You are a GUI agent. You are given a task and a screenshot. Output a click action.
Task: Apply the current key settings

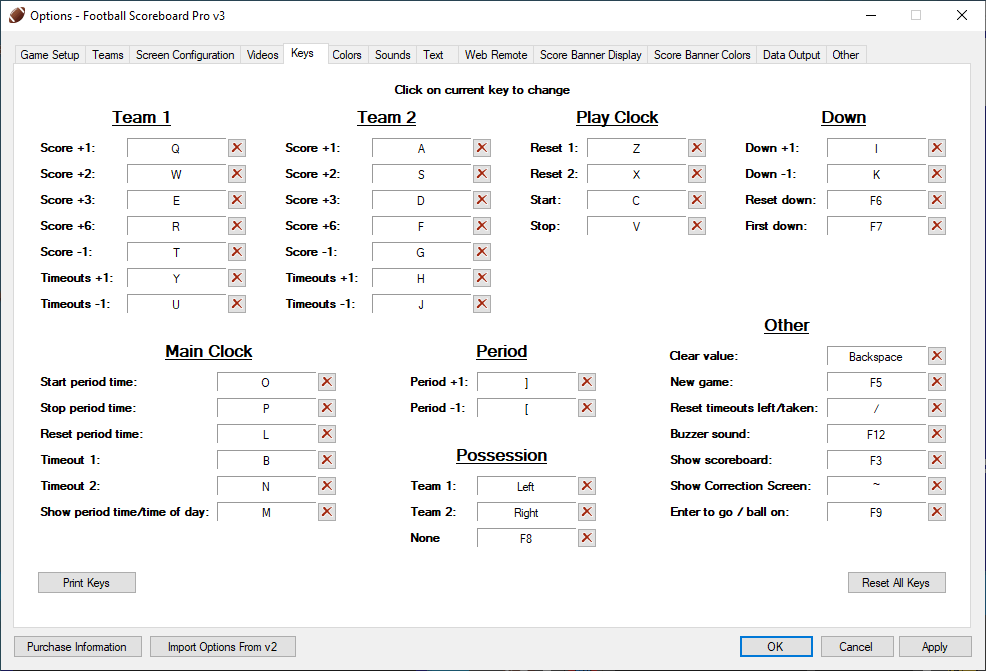pos(935,647)
